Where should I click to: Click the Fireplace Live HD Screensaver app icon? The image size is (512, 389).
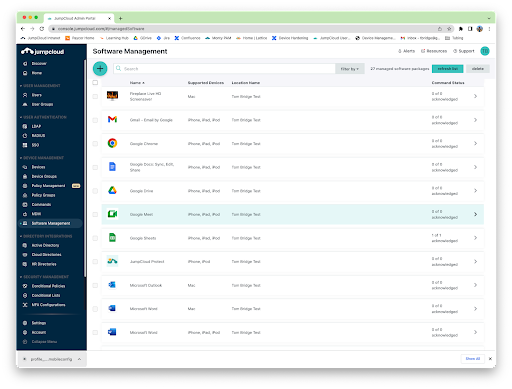coord(112,96)
